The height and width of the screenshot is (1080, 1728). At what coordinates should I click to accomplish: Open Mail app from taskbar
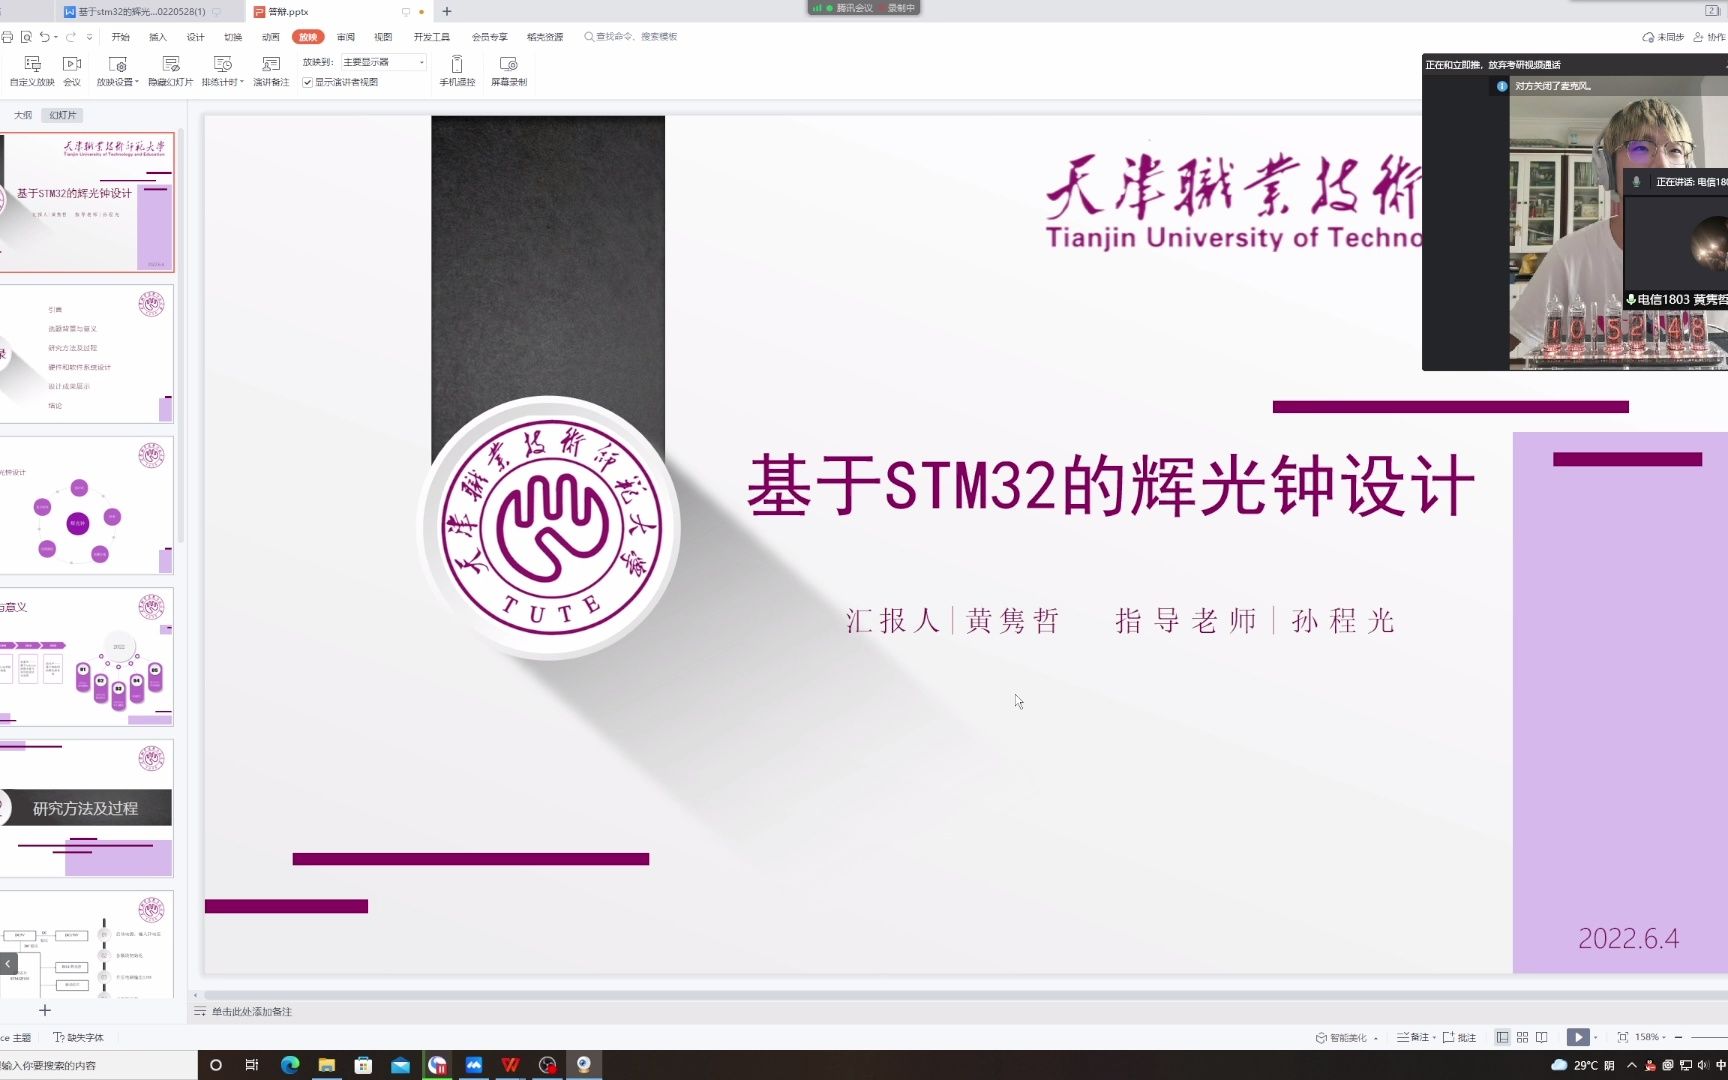click(401, 1065)
